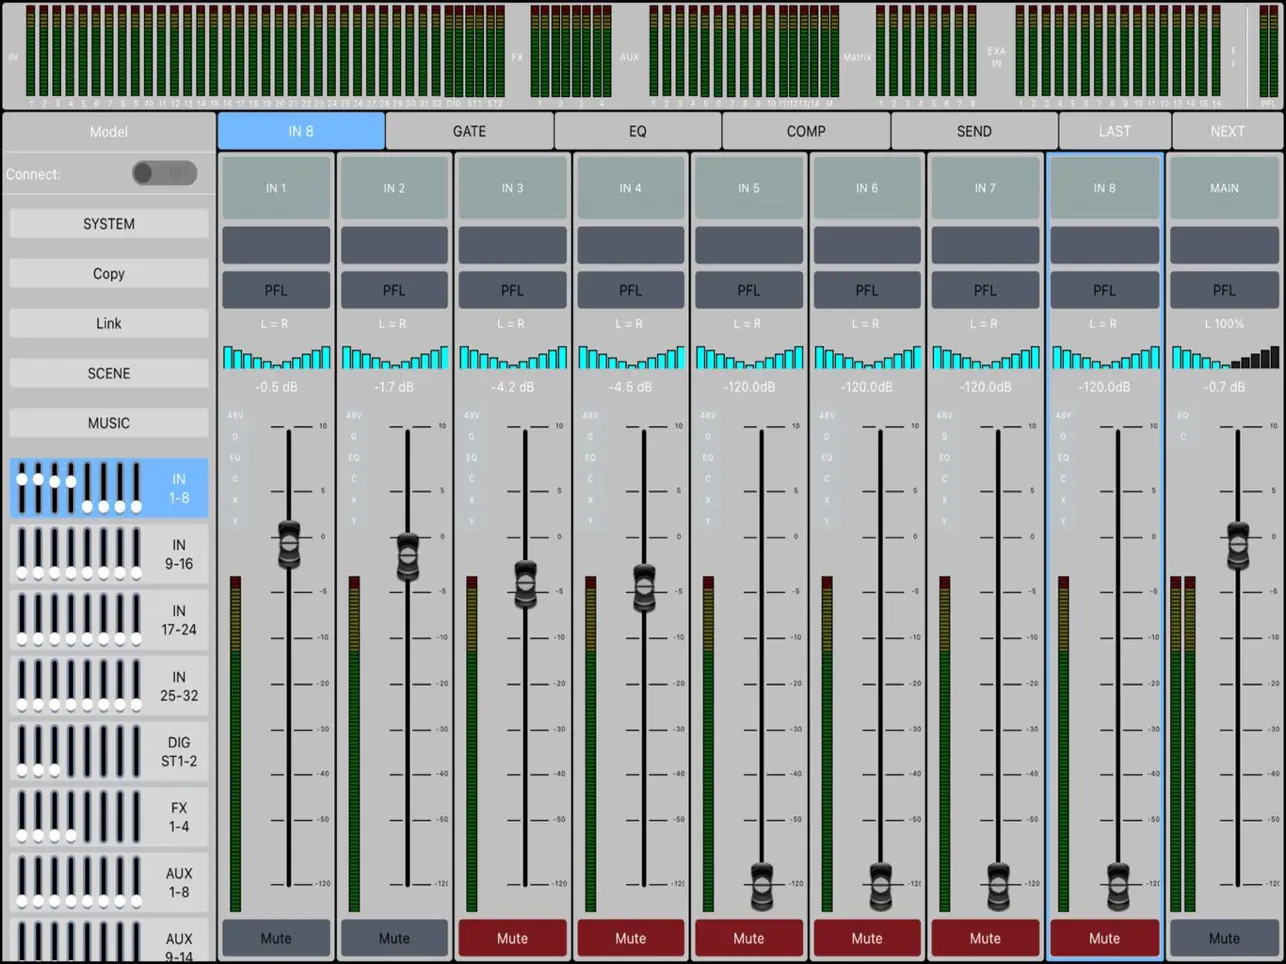Switch to the IN 17-24 fader bank
The image size is (1286, 964).
click(109, 620)
